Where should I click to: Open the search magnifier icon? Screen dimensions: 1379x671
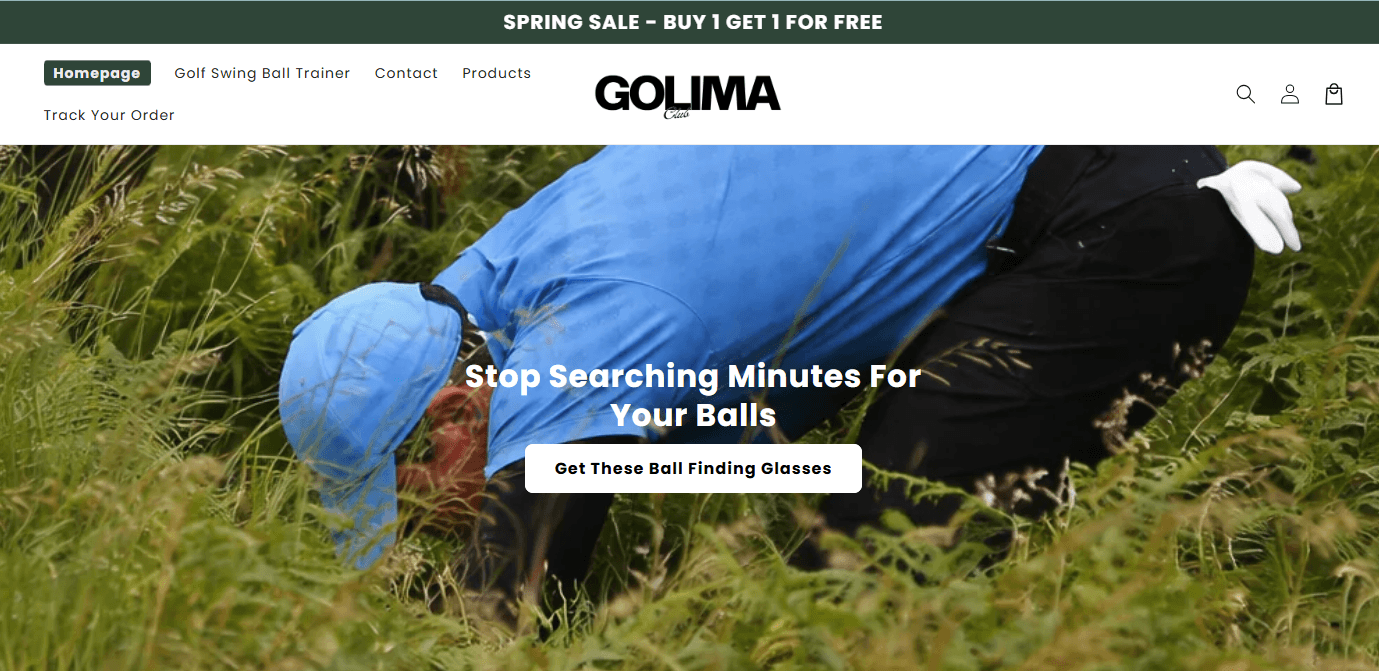(x=1245, y=94)
